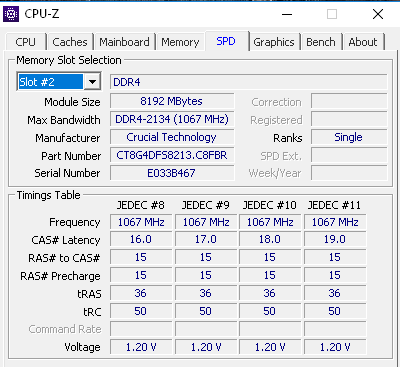
Task: Click CAS# Latency value 16.0
Action: (x=141, y=240)
